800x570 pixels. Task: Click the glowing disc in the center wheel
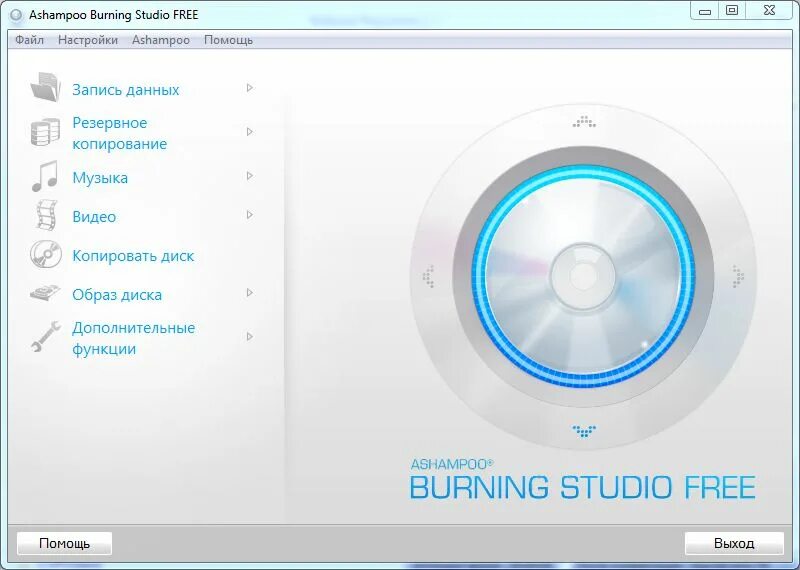coord(584,276)
